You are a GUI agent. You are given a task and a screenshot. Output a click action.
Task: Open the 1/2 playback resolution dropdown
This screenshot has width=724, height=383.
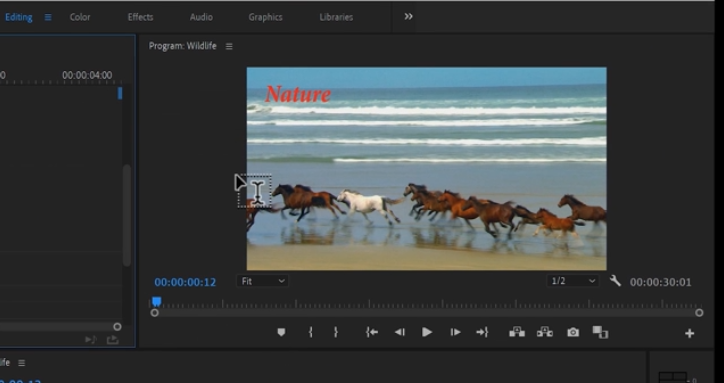tap(573, 281)
